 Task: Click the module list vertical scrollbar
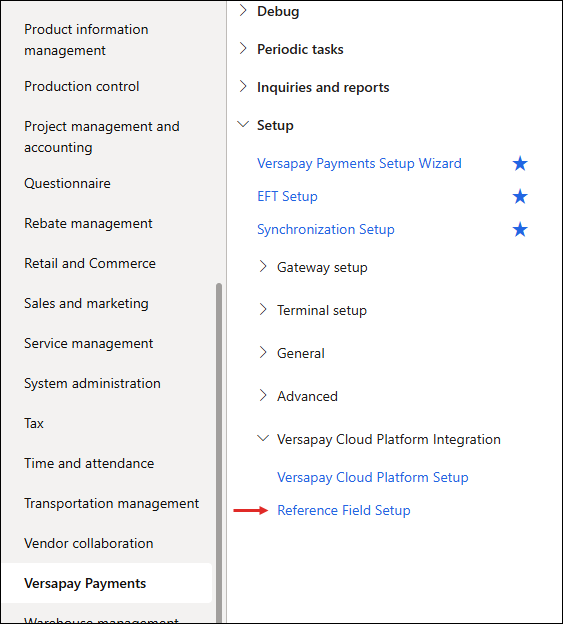coord(219,453)
